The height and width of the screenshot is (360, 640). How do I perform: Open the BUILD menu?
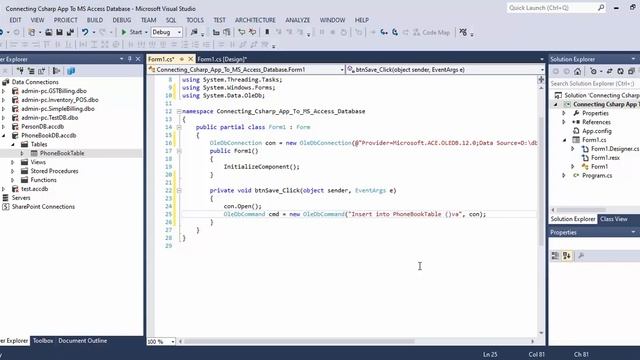point(95,20)
